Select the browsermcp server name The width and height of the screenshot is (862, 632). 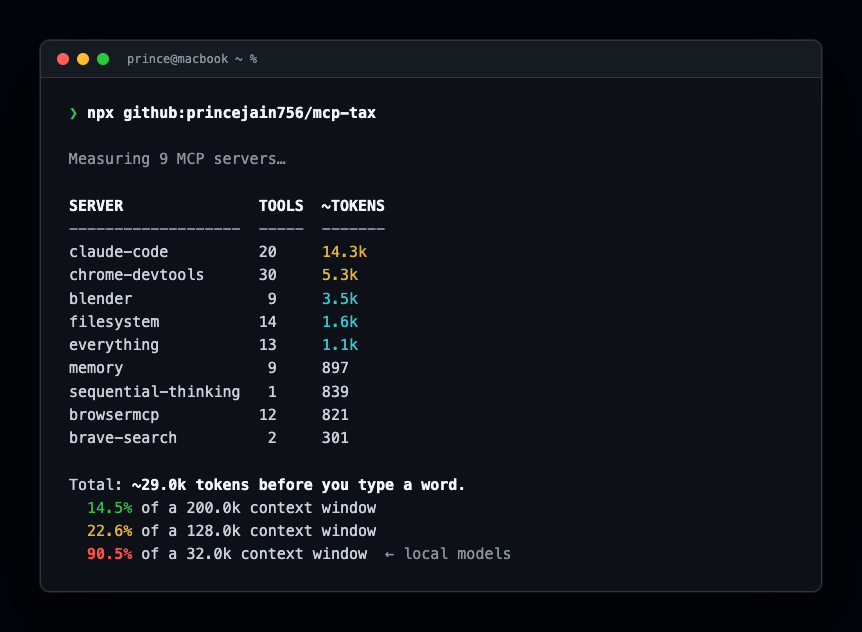[114, 415]
